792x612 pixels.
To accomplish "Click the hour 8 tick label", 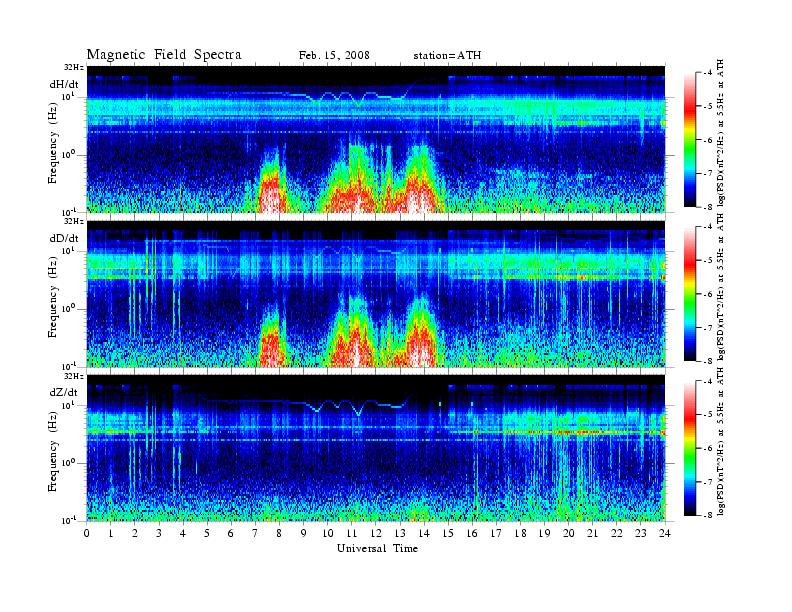I will click(x=279, y=534).
